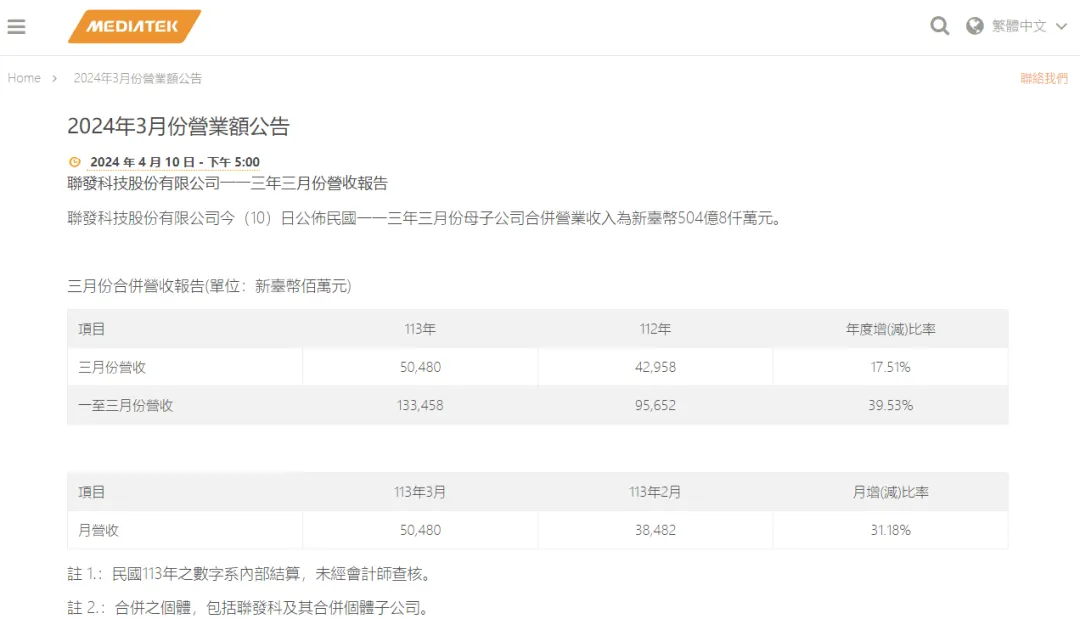Click the 95,652 cell
1080x619 pixels.
[655, 406]
